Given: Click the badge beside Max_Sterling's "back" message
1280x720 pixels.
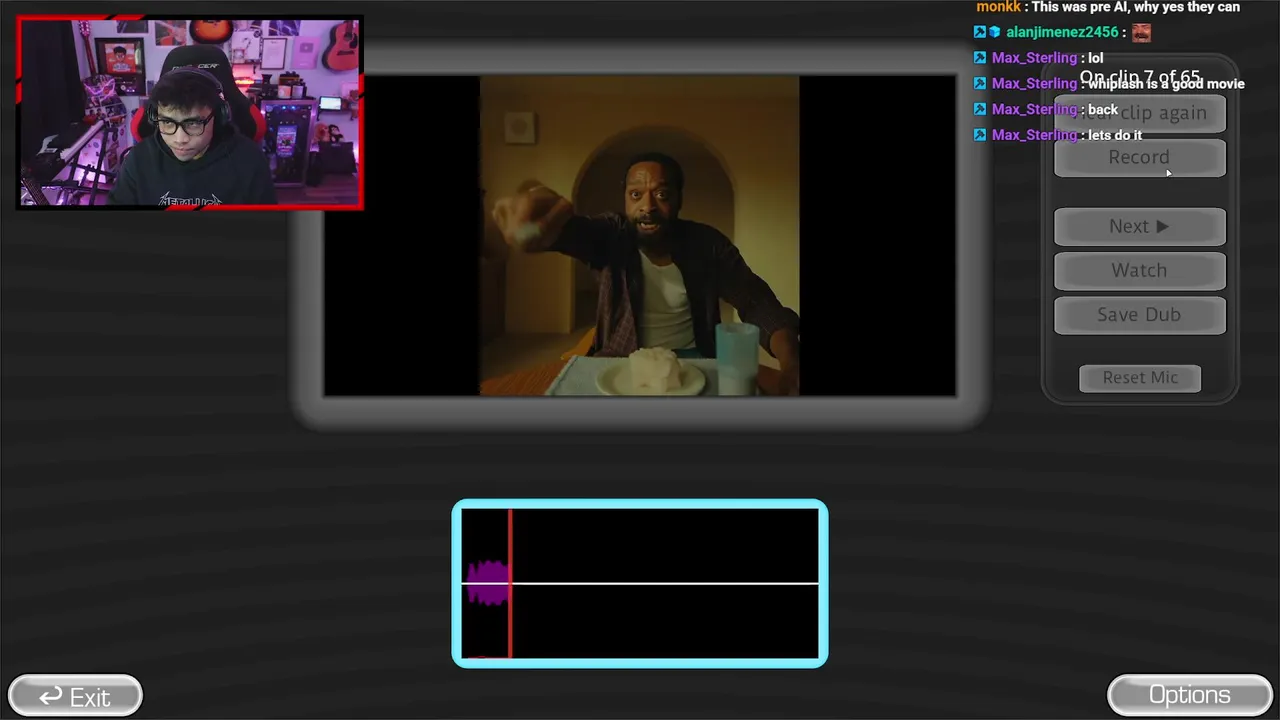Looking at the screenshot, I should coord(980,110).
